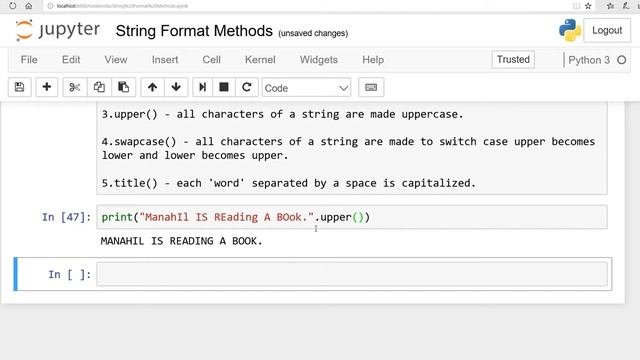This screenshot has width=640, height=360.
Task: Click the 5.title() description line
Action: (x=289, y=183)
